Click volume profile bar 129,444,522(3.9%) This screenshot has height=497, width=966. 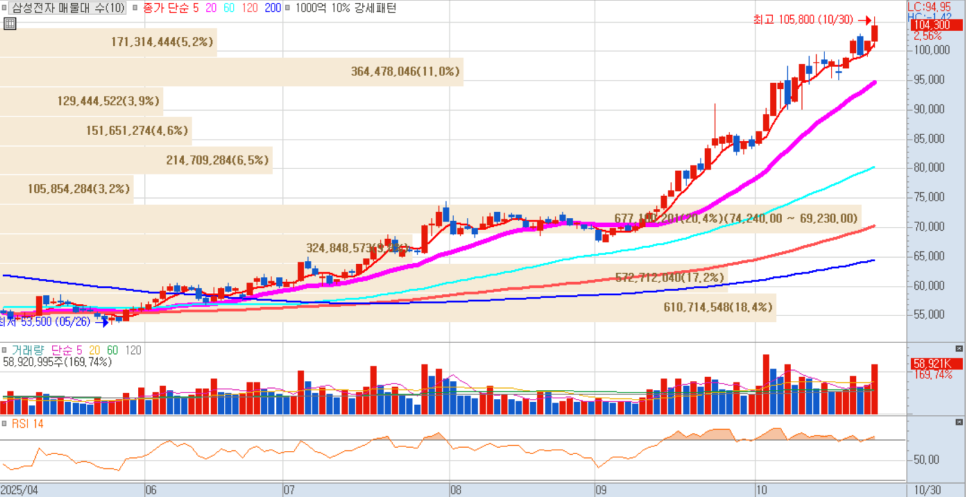click(x=81, y=101)
